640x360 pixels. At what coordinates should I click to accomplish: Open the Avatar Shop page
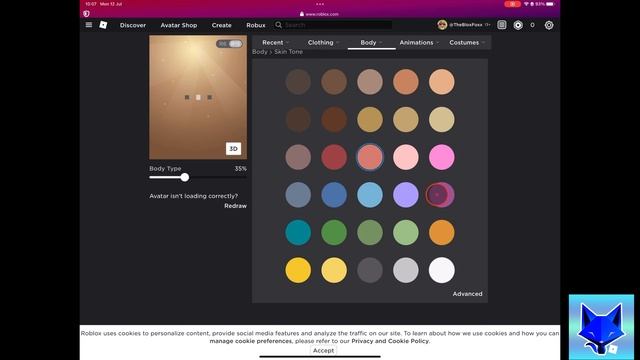pyautogui.click(x=179, y=25)
